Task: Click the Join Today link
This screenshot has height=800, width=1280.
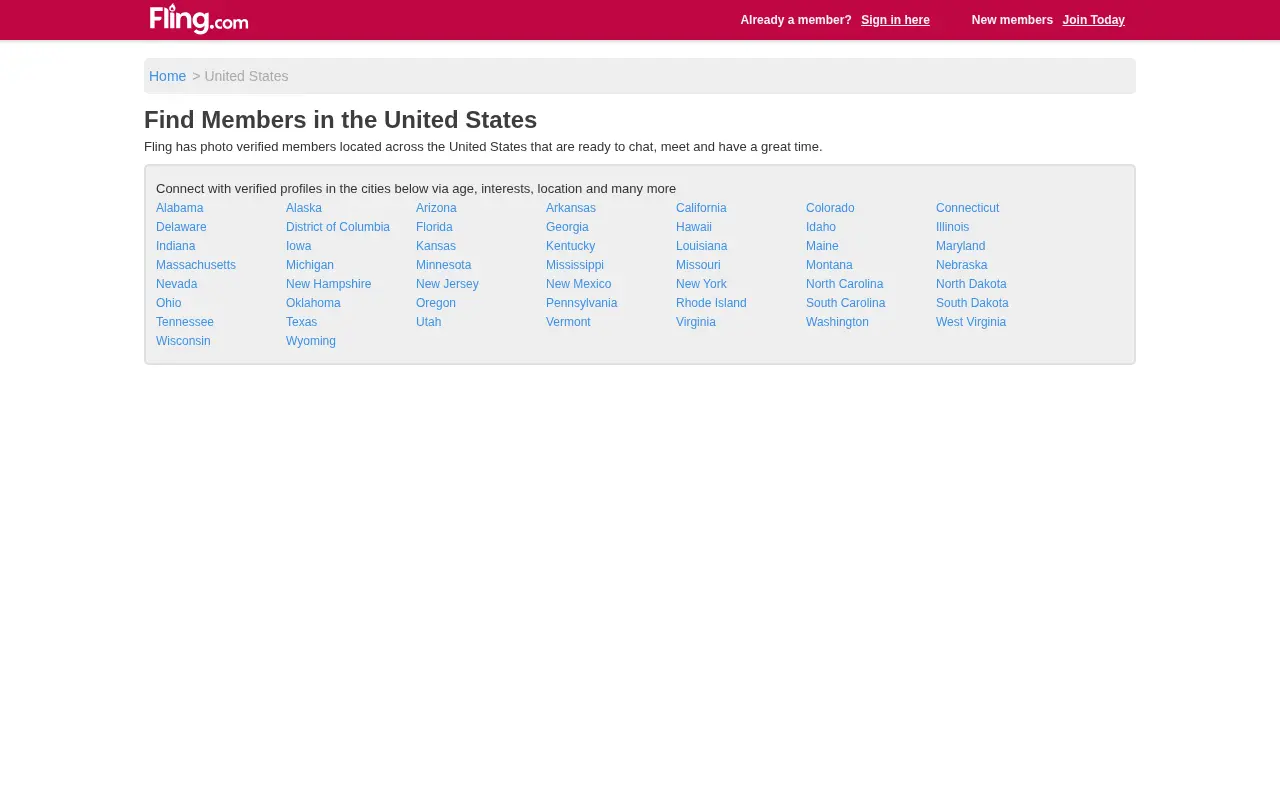Action: pos(1093,20)
